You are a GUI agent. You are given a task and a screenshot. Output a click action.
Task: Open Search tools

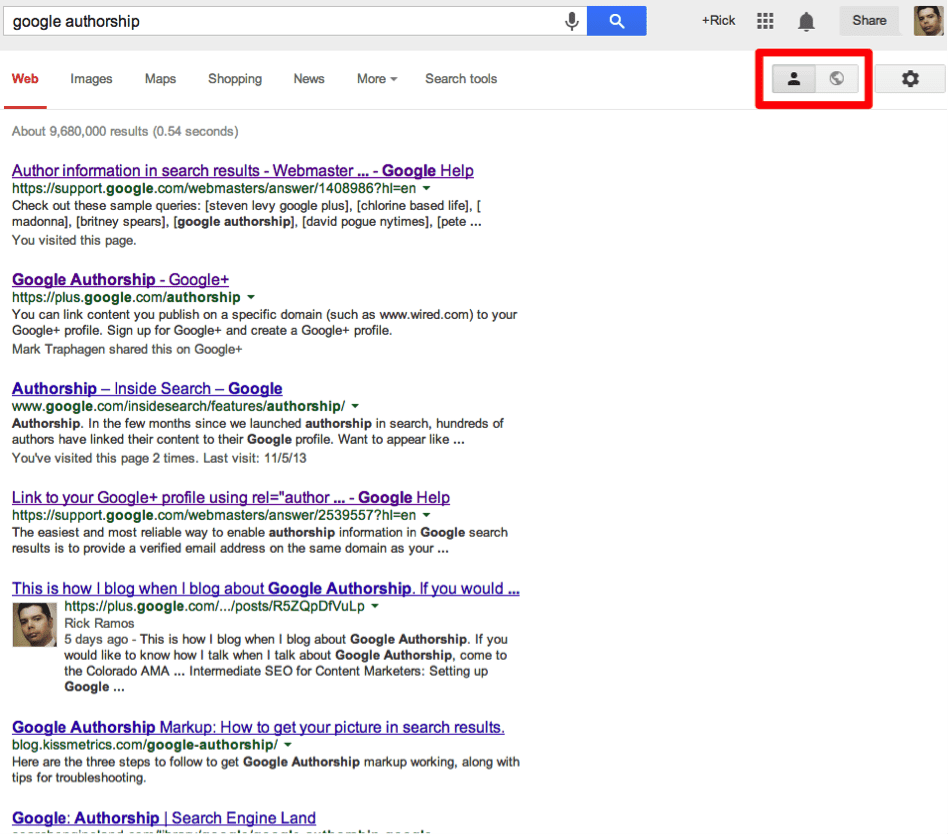coord(461,79)
